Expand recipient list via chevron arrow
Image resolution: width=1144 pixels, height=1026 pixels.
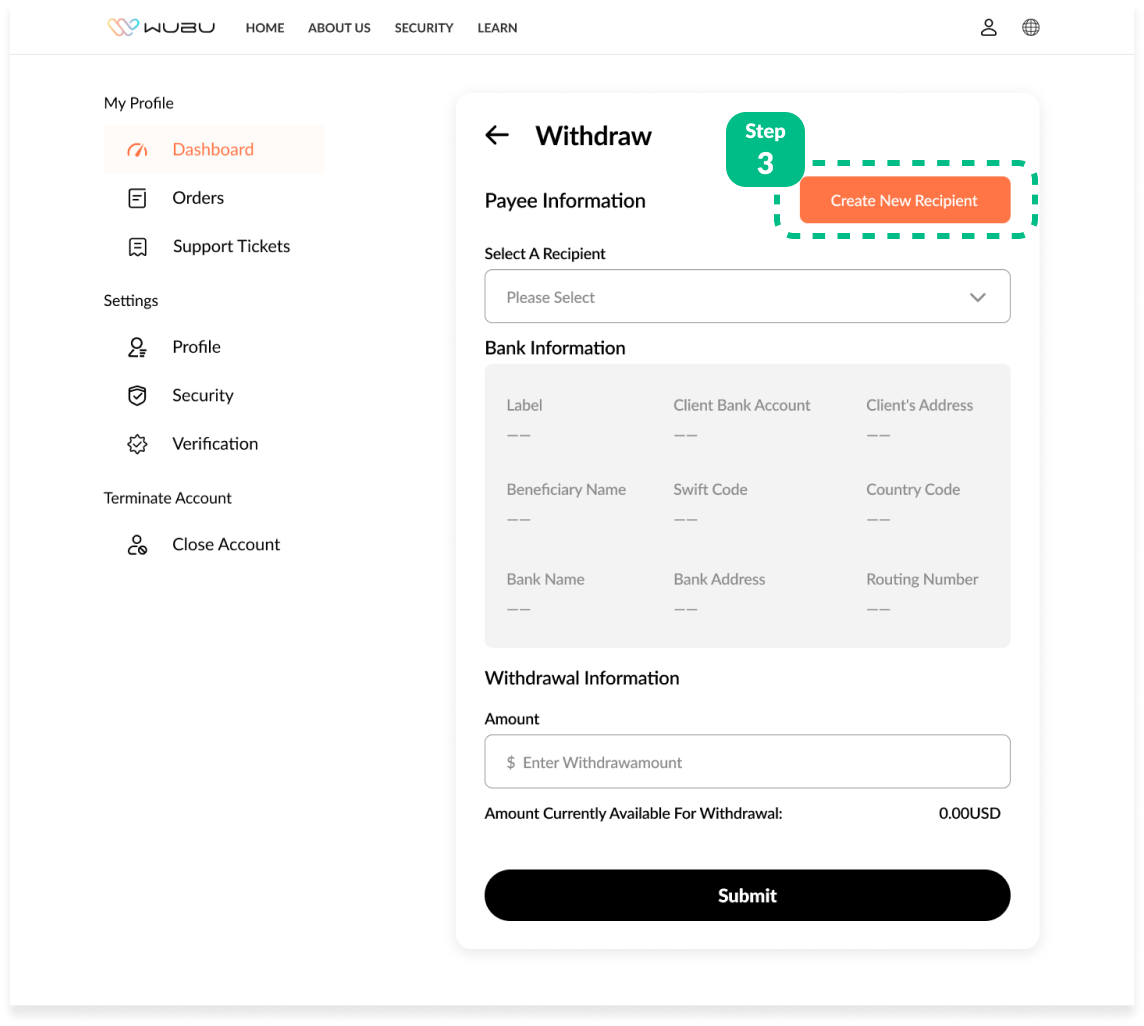977,297
